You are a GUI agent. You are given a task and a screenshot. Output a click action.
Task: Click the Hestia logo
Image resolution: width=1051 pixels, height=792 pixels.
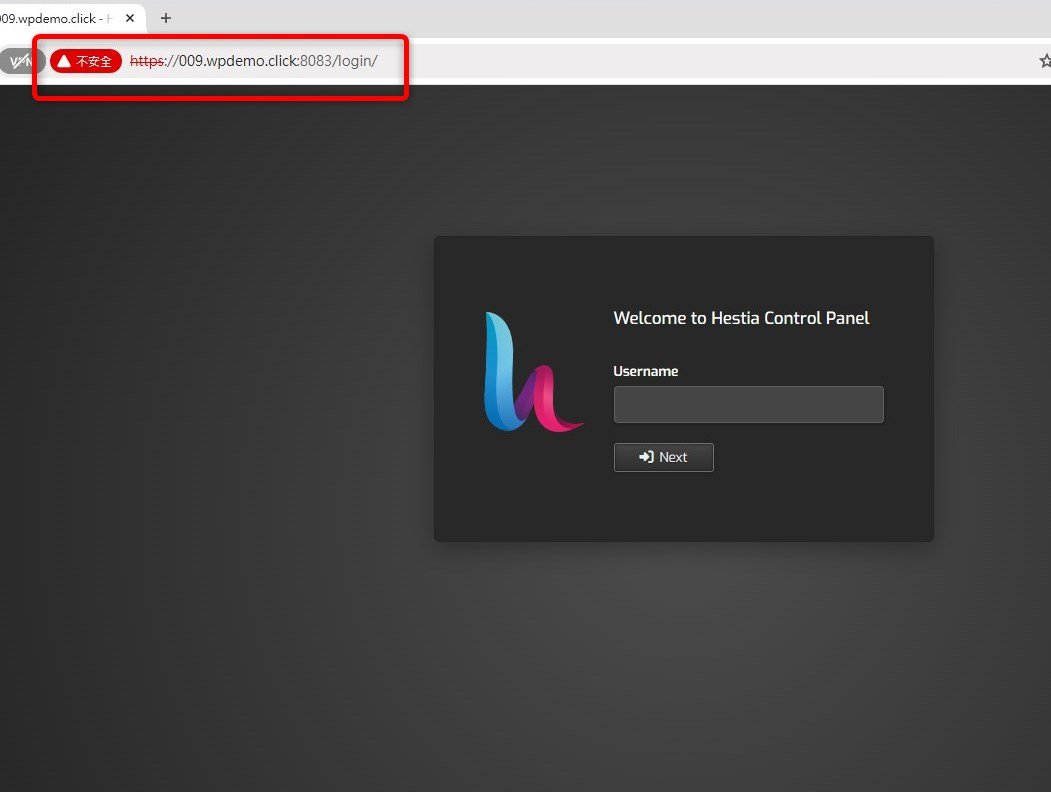click(534, 372)
